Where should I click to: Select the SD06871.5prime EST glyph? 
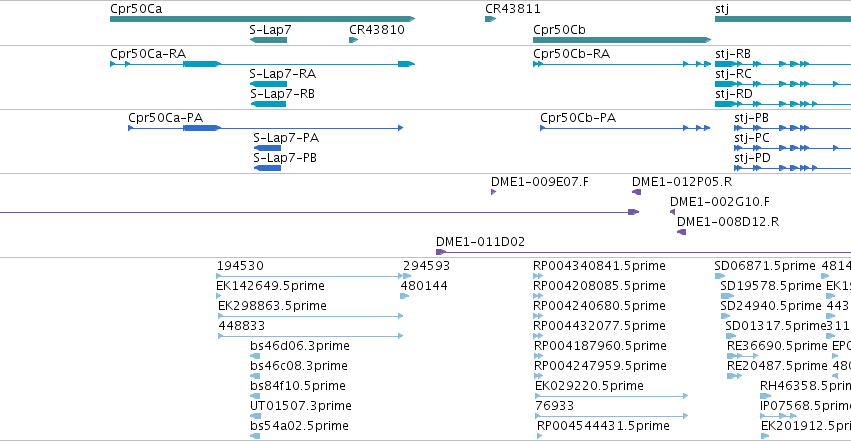720,276
